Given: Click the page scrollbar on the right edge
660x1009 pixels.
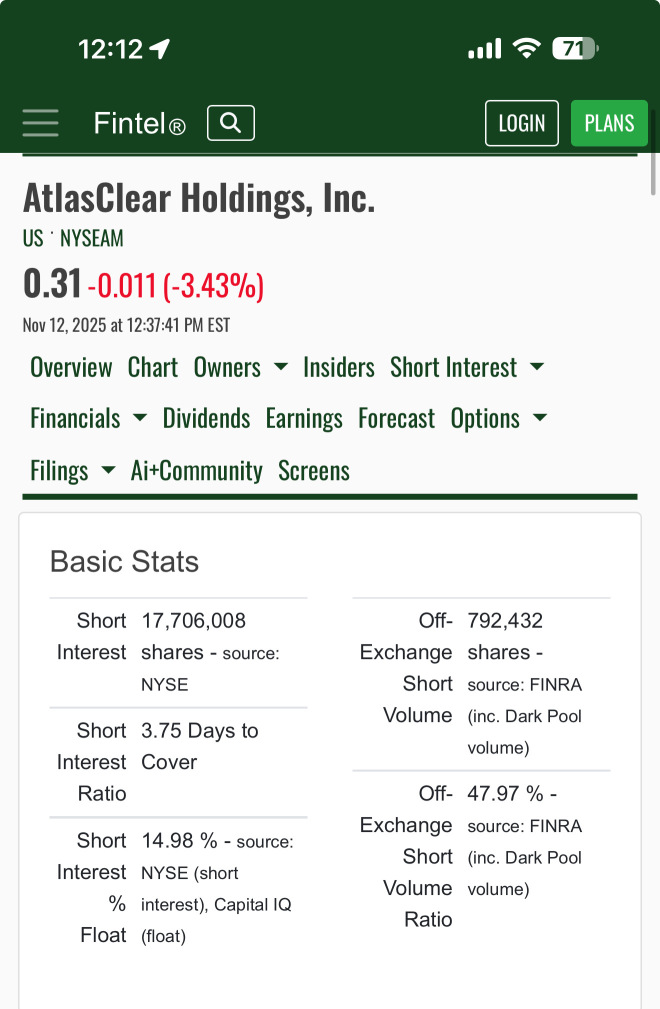Looking at the screenshot, I should pyautogui.click(x=654, y=170).
